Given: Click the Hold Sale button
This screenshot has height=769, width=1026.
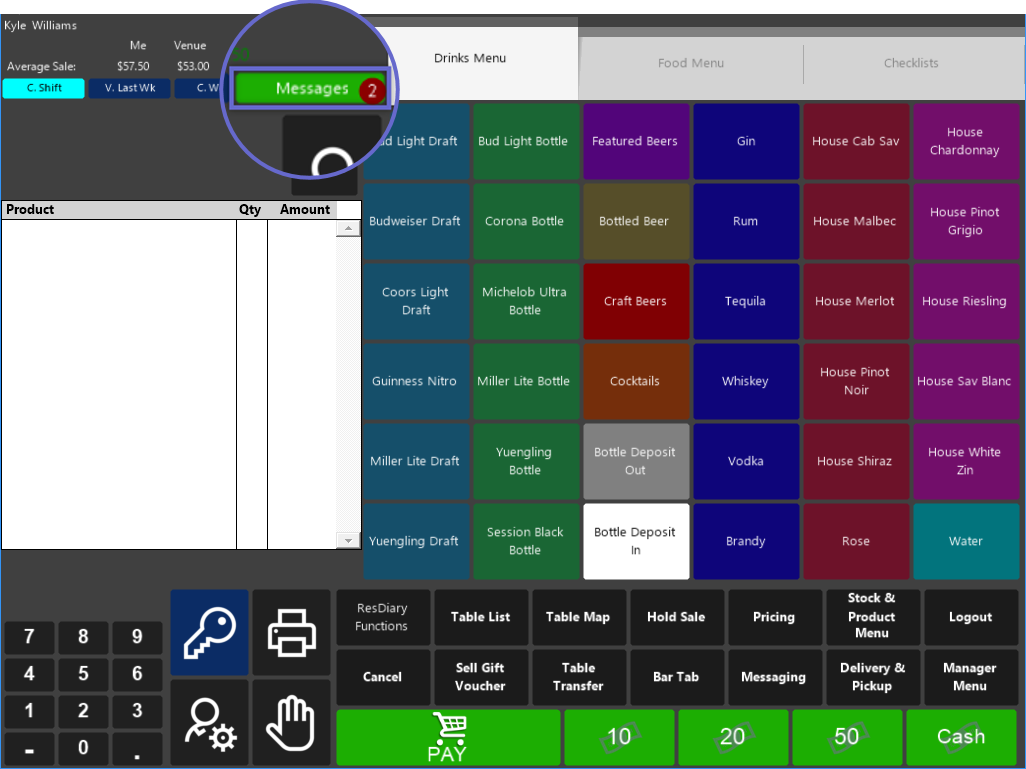Looking at the screenshot, I should (x=675, y=617).
